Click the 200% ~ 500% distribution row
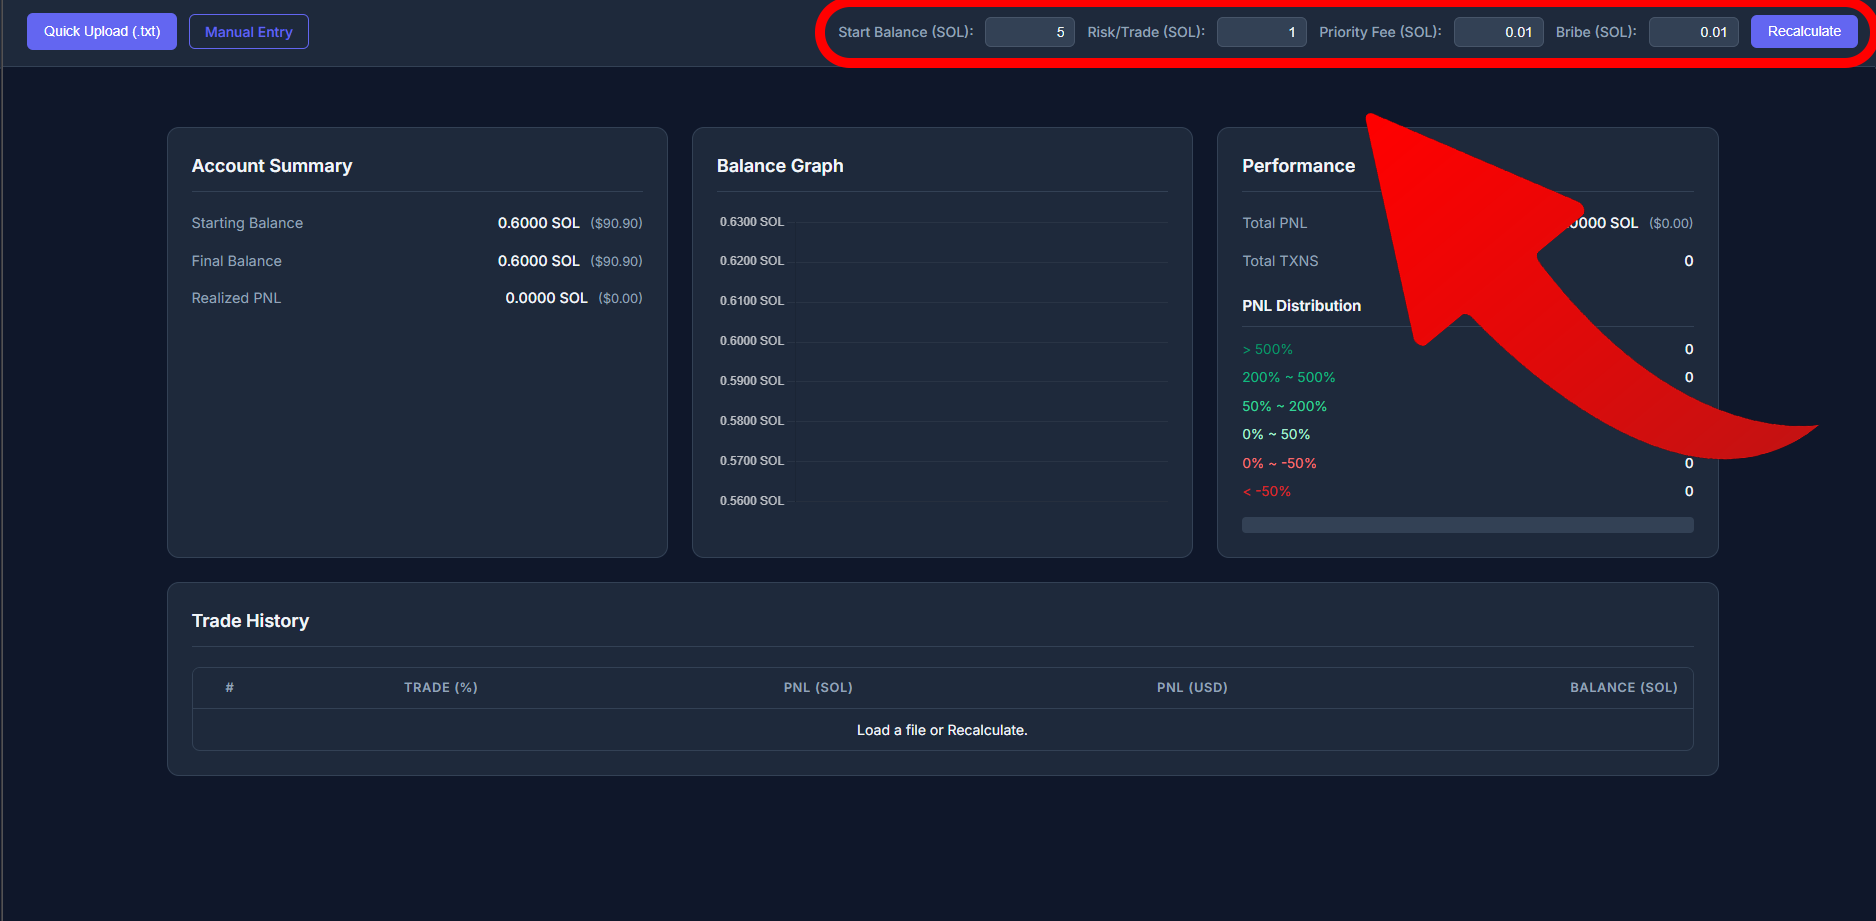 point(1467,377)
